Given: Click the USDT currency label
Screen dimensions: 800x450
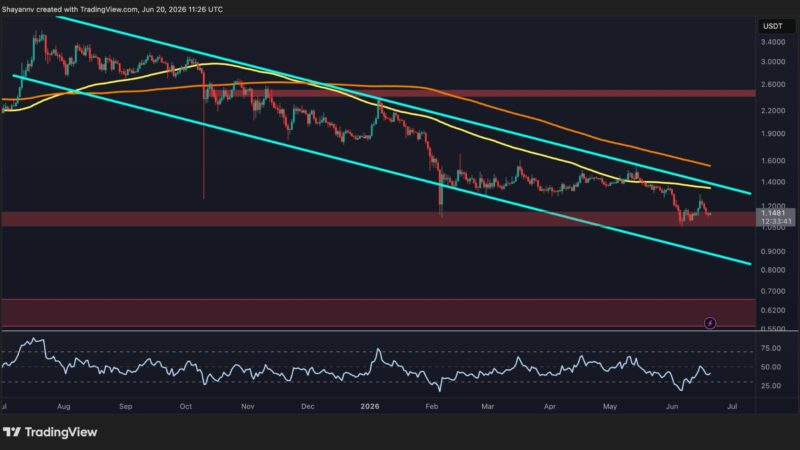Looking at the screenshot, I should (772, 26).
